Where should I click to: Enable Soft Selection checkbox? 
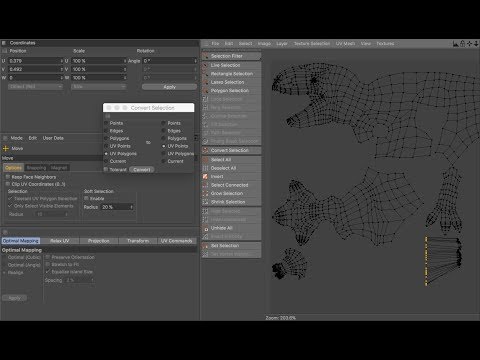pos(86,198)
